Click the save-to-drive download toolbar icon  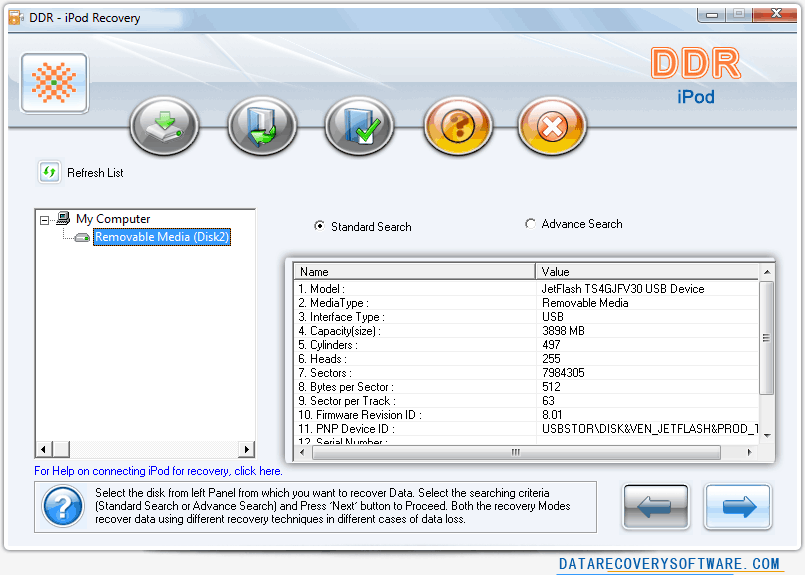click(x=164, y=126)
